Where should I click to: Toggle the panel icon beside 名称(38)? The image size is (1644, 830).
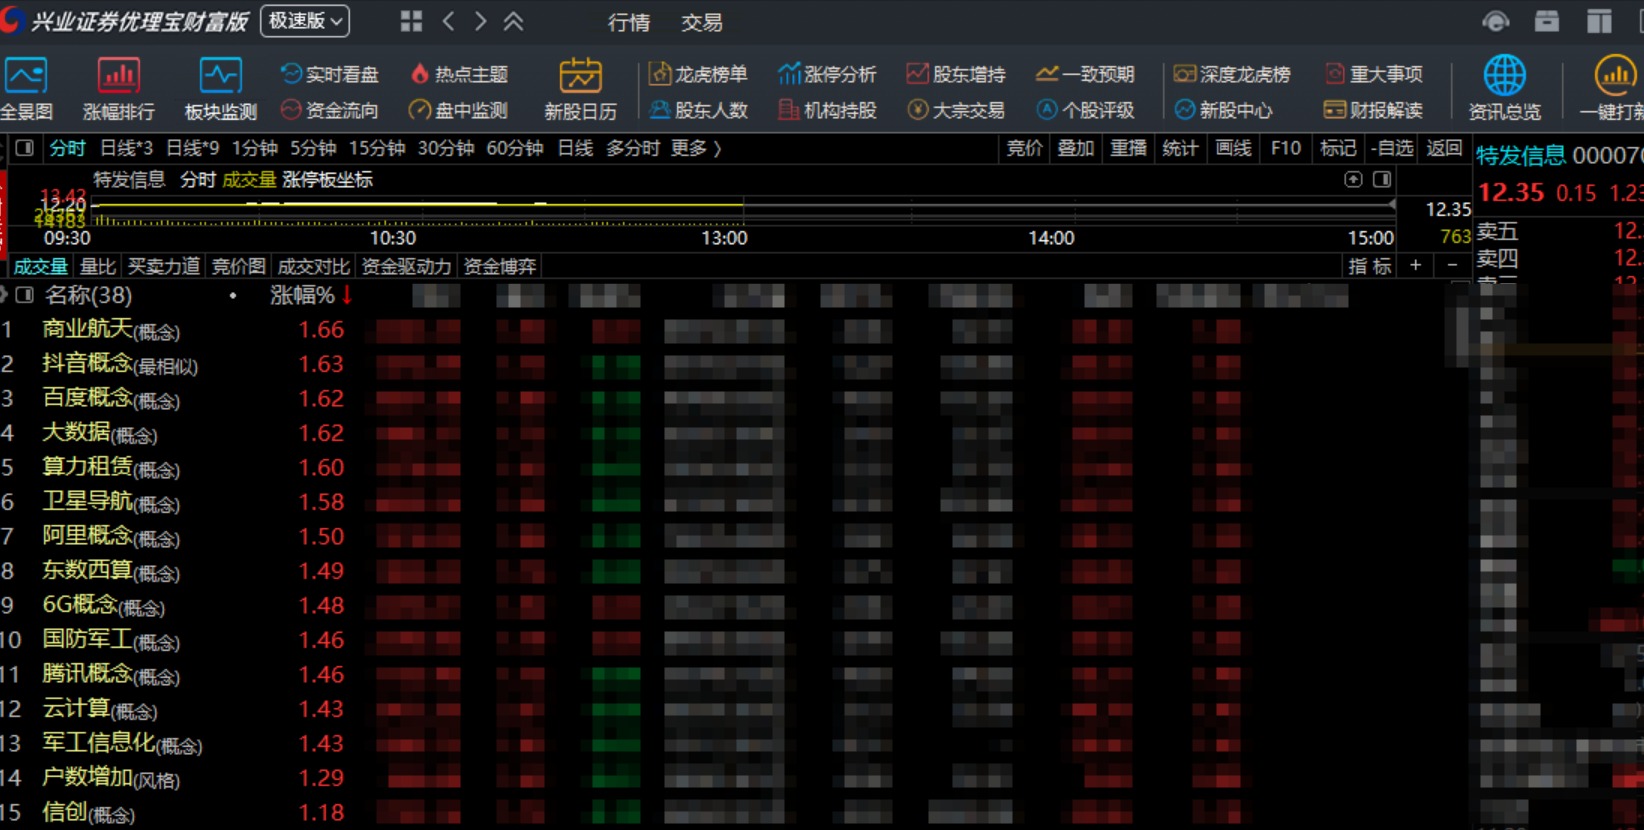[x=24, y=295]
